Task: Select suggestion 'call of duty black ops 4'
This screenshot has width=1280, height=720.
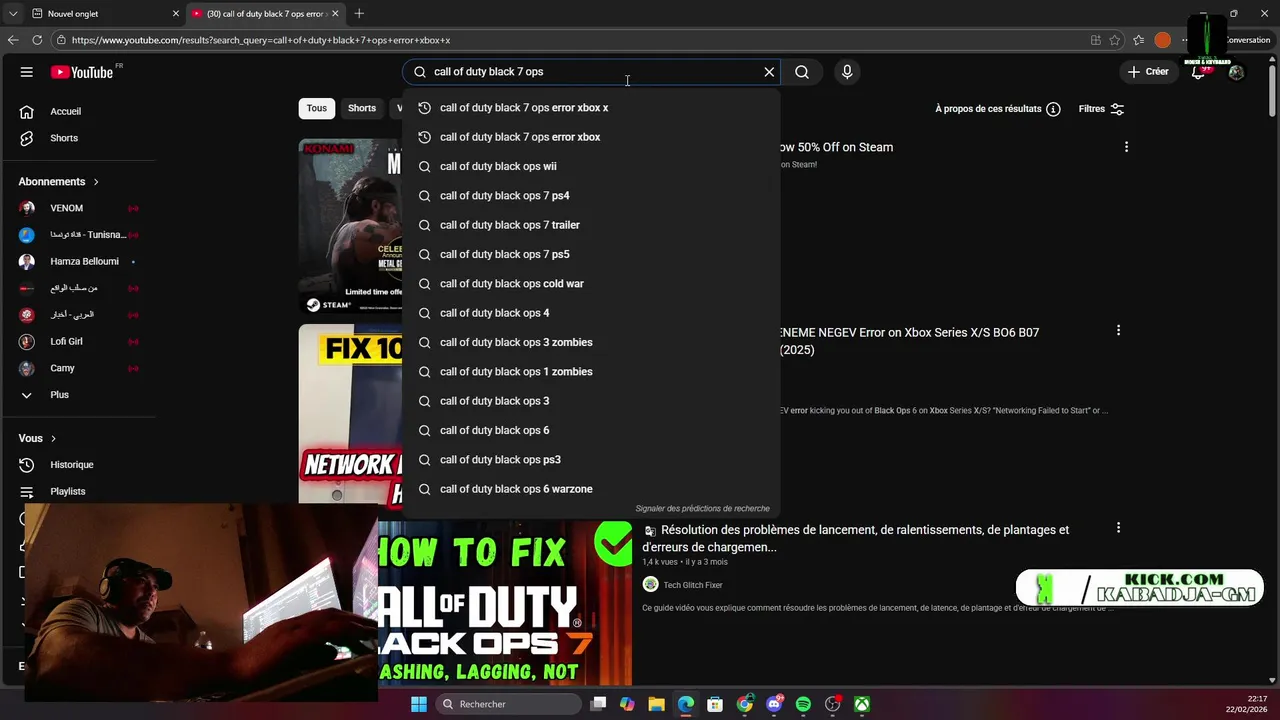Action: [x=590, y=313]
